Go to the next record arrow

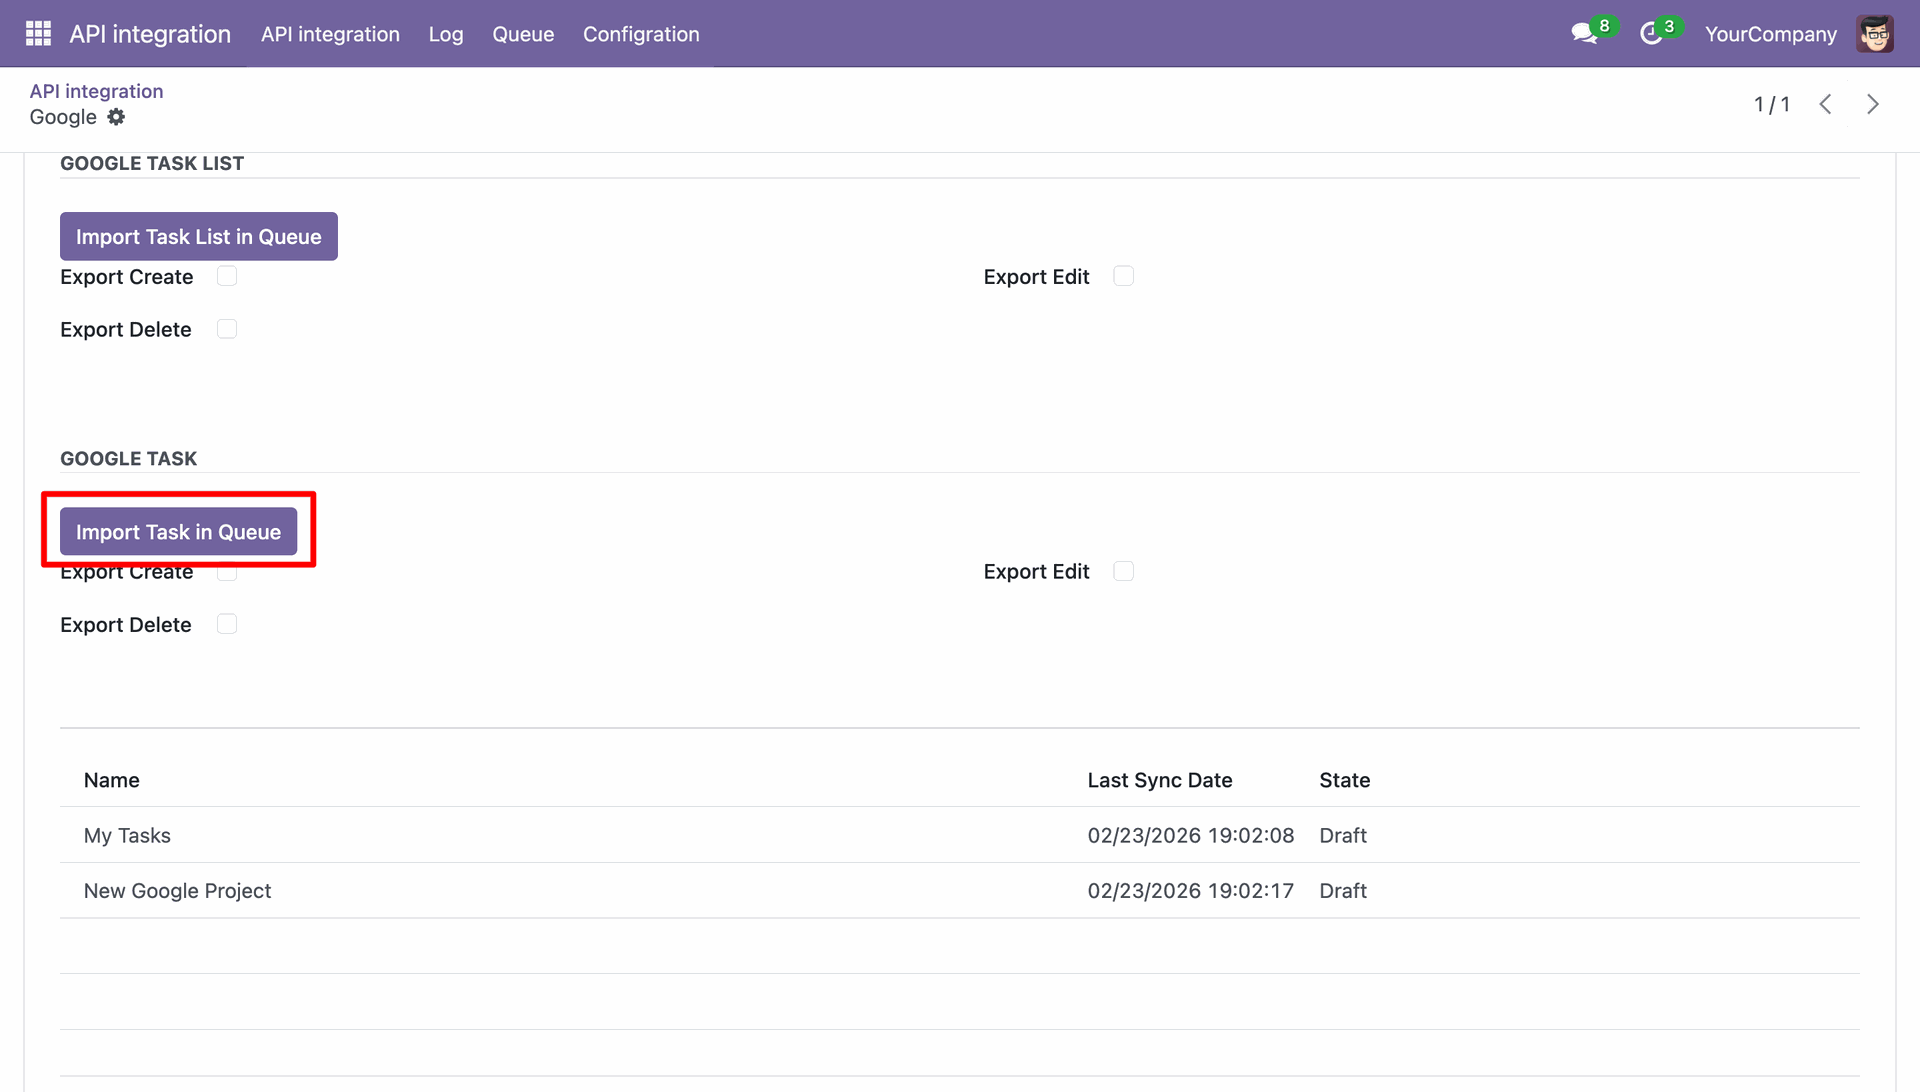1873,104
